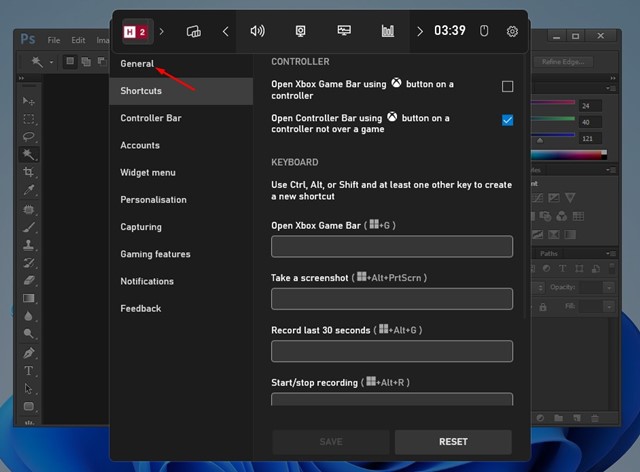Click New selection mode in Photoshop options bar

[70, 61]
